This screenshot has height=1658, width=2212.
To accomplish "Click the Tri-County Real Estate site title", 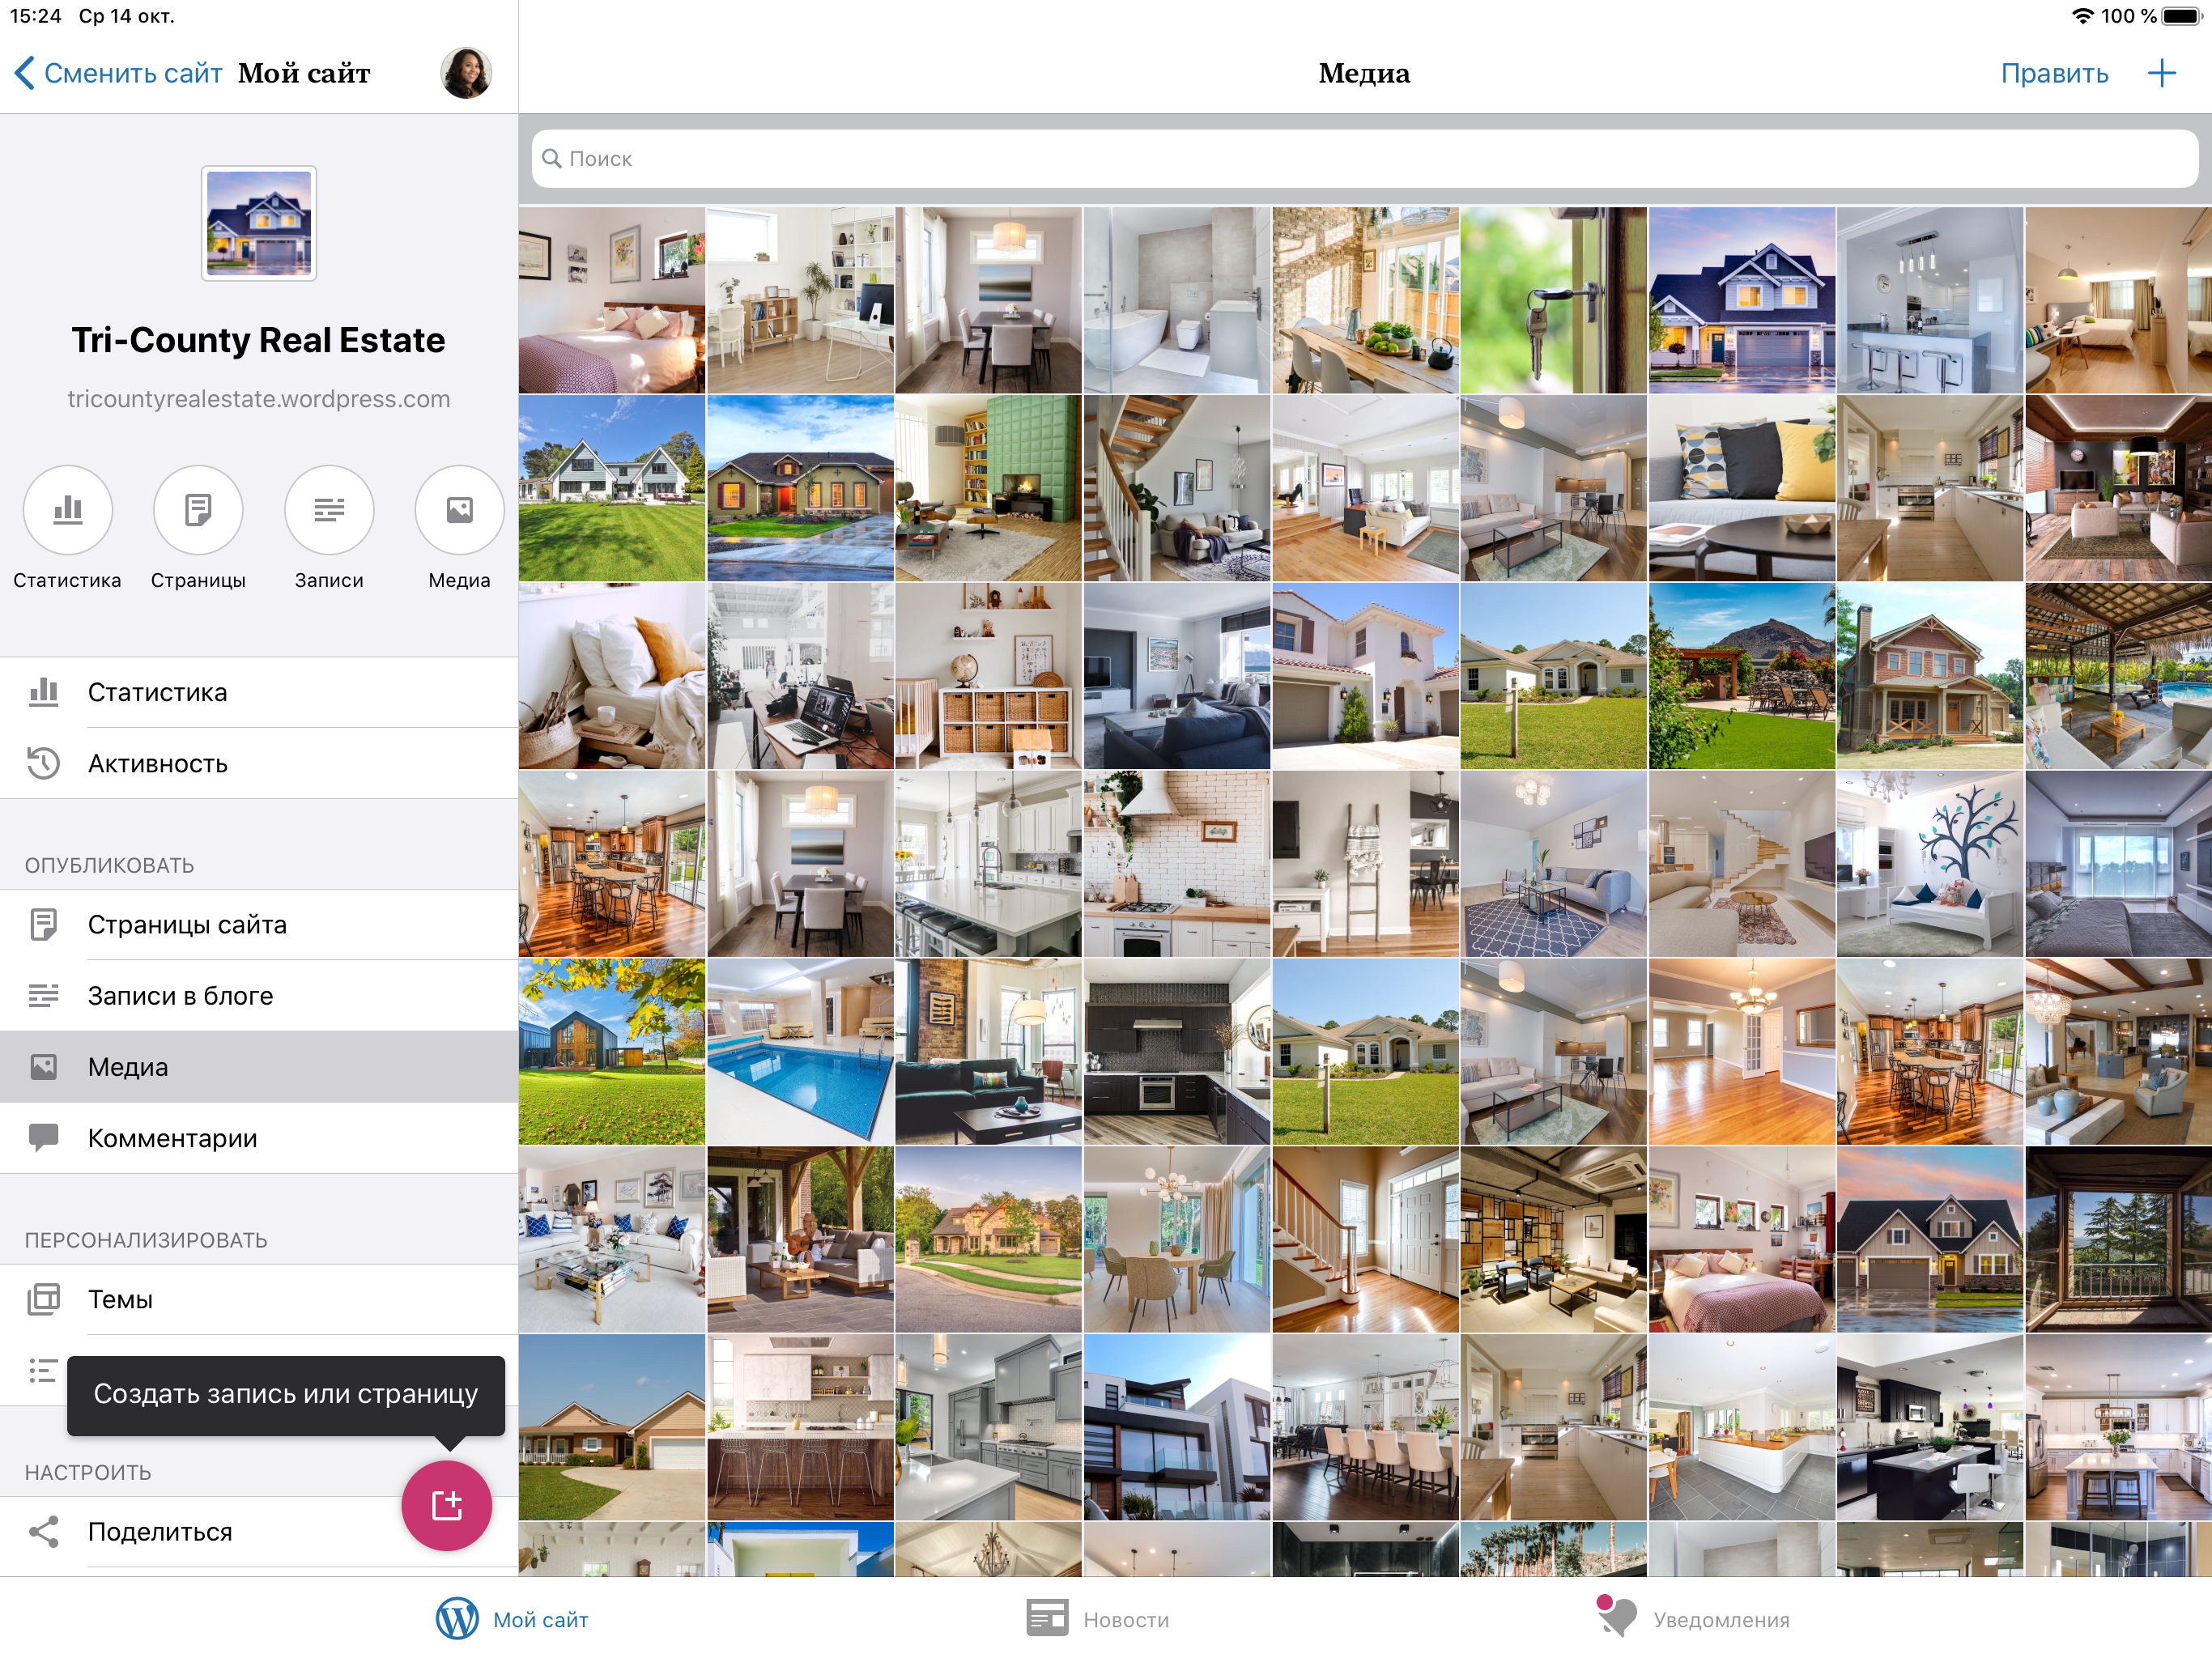I will (259, 340).
